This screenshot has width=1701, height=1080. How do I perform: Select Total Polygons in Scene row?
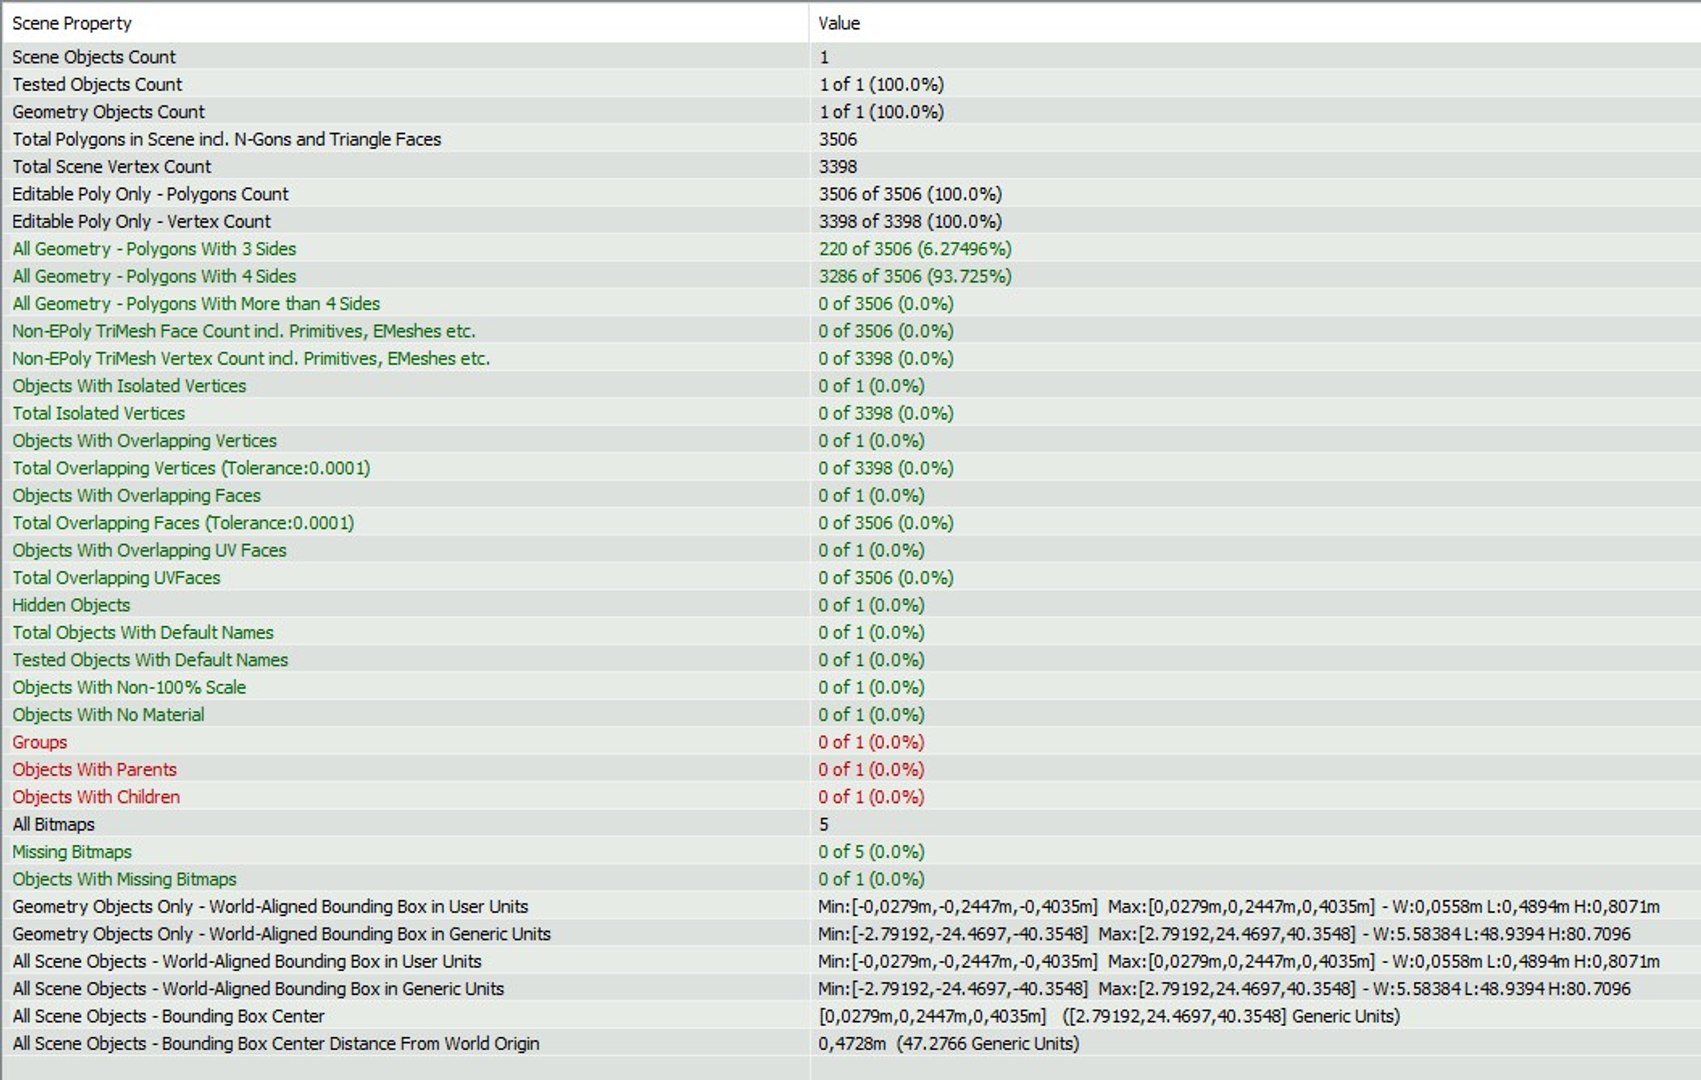pyautogui.click(x=850, y=139)
